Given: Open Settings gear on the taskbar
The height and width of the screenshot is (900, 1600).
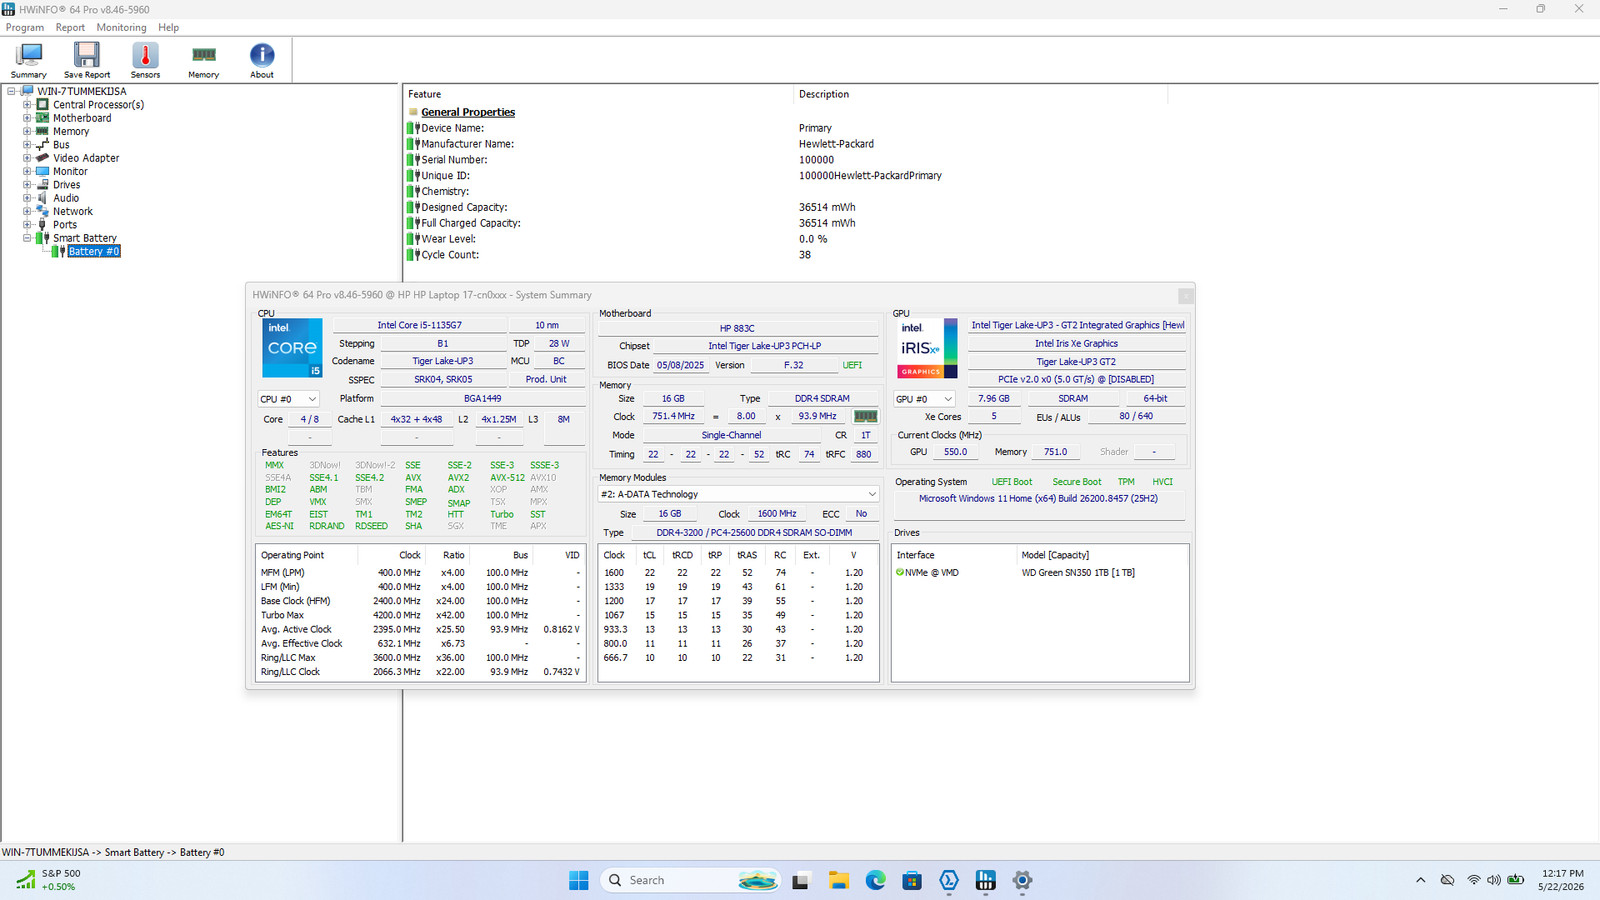Looking at the screenshot, I should pyautogui.click(x=1022, y=880).
